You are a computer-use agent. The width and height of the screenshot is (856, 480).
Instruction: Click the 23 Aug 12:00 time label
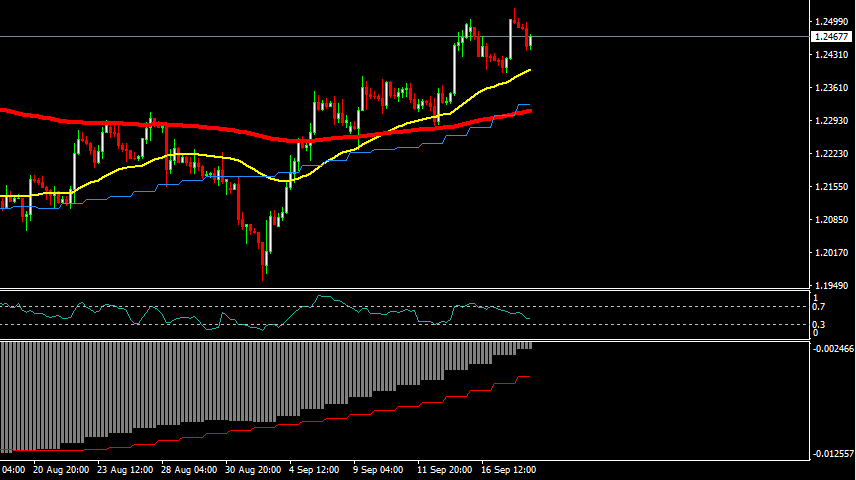coord(125,470)
